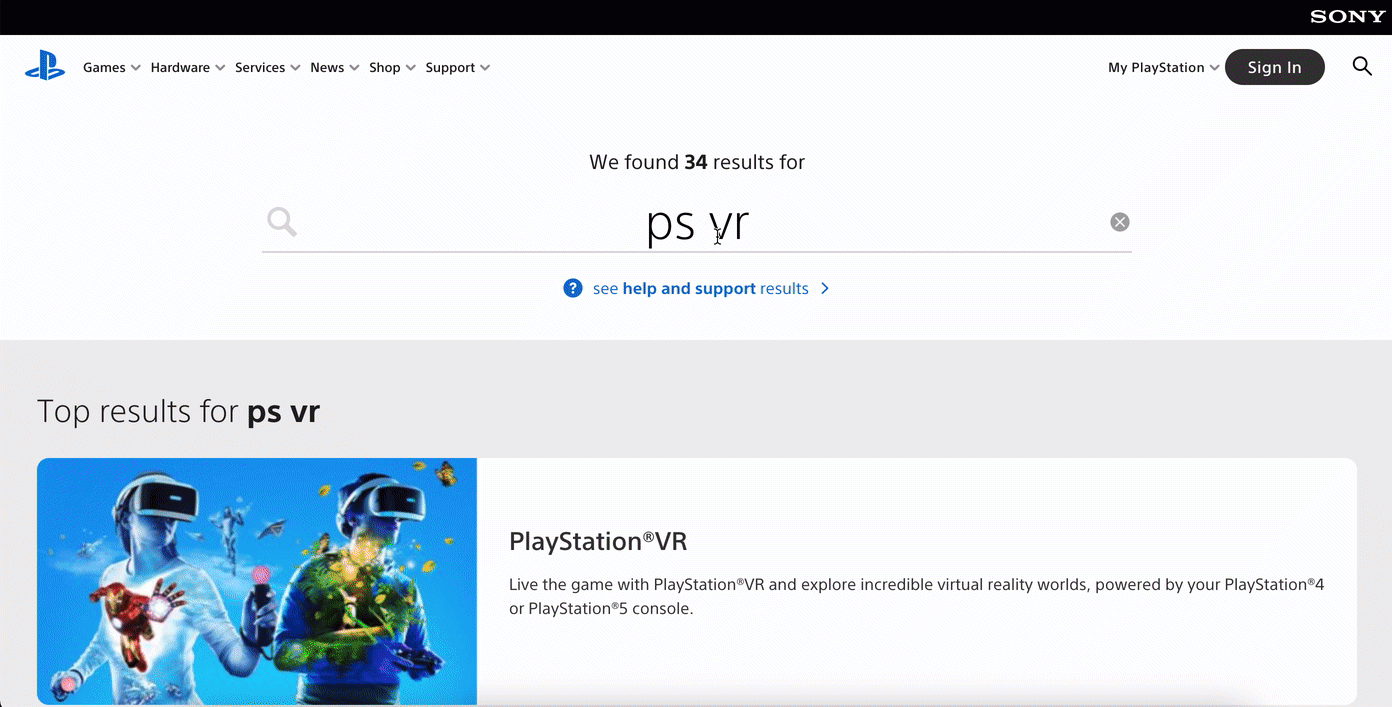
Task: Open the My PlayStation dropdown
Action: tap(1164, 67)
